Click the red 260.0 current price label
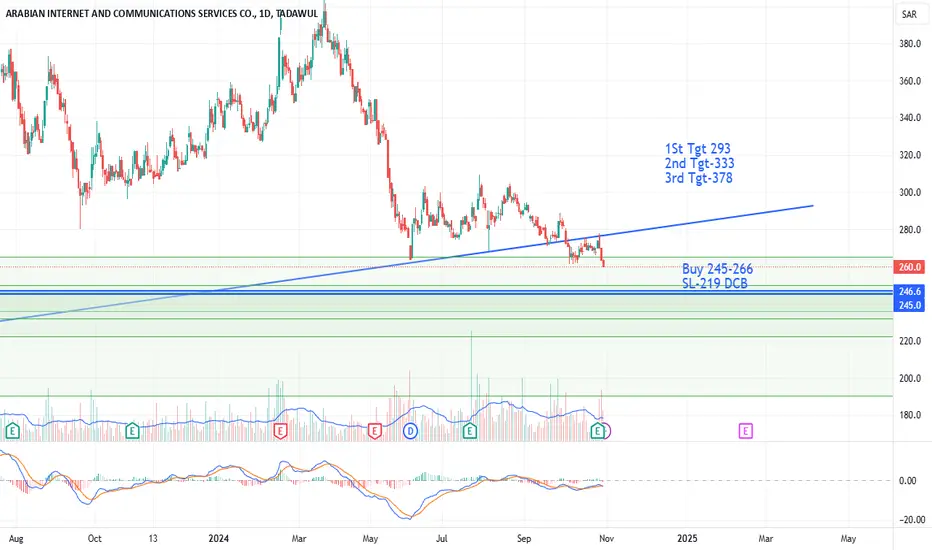Screen dimensions: 932x550 pos(909,267)
